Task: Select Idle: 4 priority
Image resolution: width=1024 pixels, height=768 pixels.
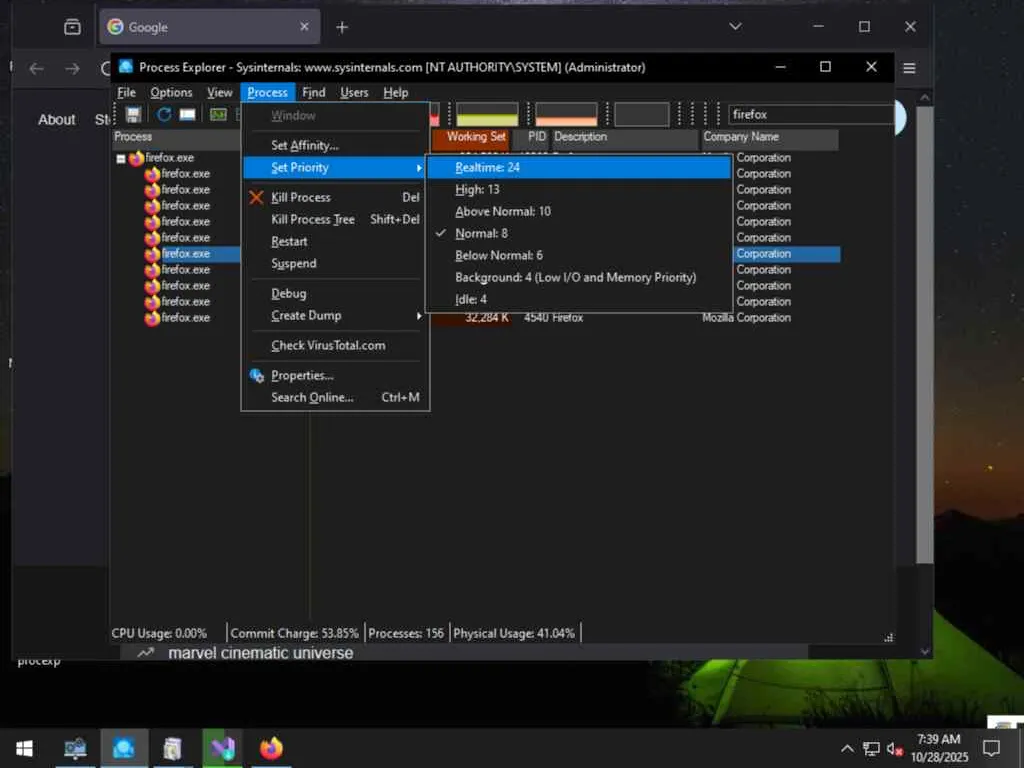Action: click(579, 300)
